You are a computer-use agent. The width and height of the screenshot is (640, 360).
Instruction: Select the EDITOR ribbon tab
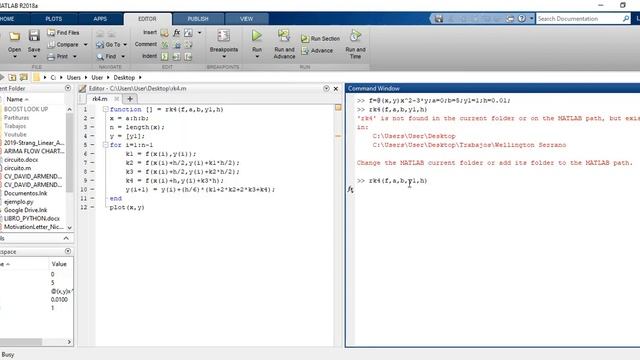click(147, 19)
